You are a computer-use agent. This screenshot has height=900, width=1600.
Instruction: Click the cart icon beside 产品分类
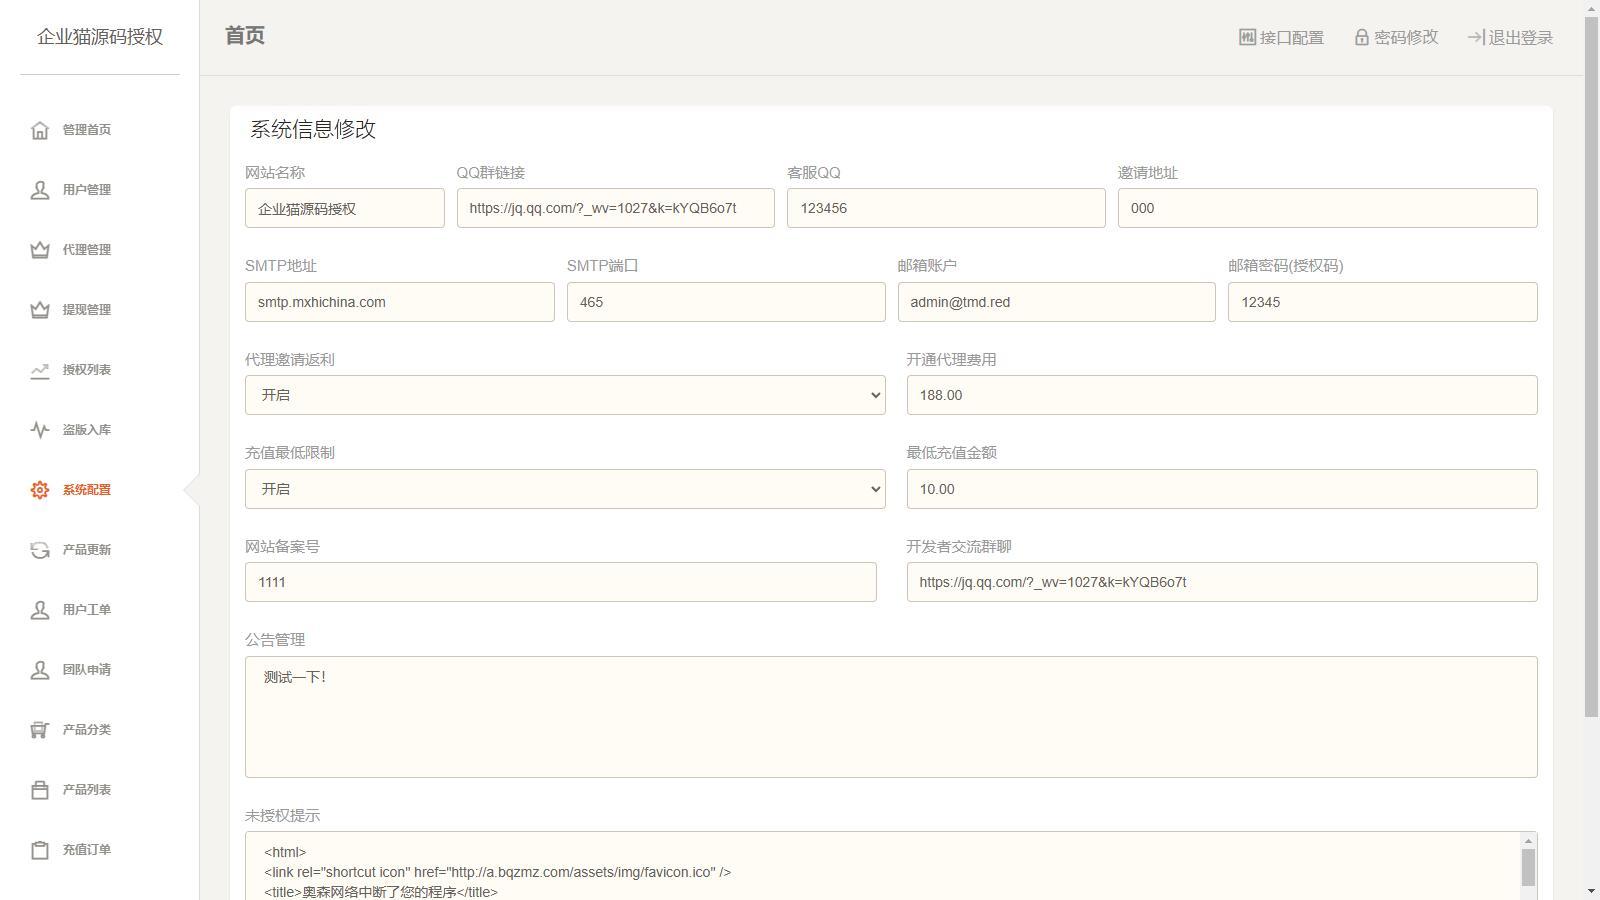click(40, 730)
